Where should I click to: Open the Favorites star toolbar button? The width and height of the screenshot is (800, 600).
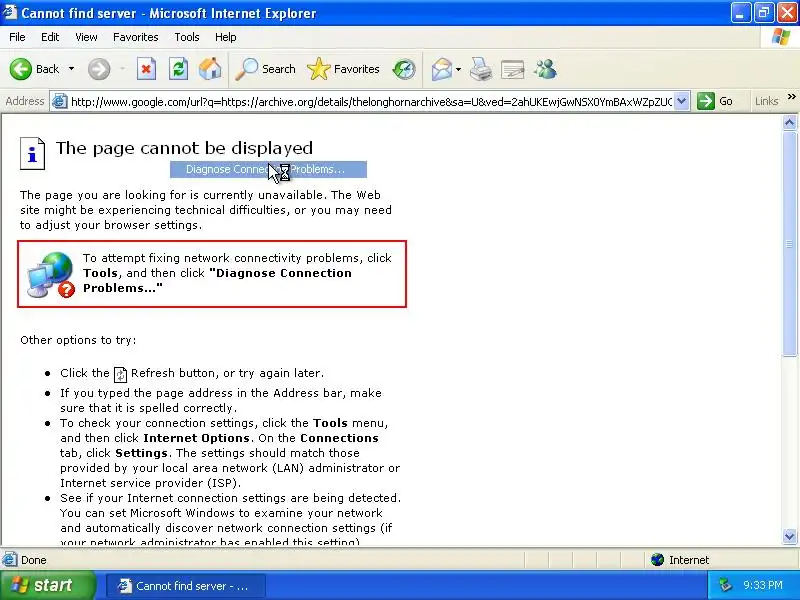[x=343, y=69]
